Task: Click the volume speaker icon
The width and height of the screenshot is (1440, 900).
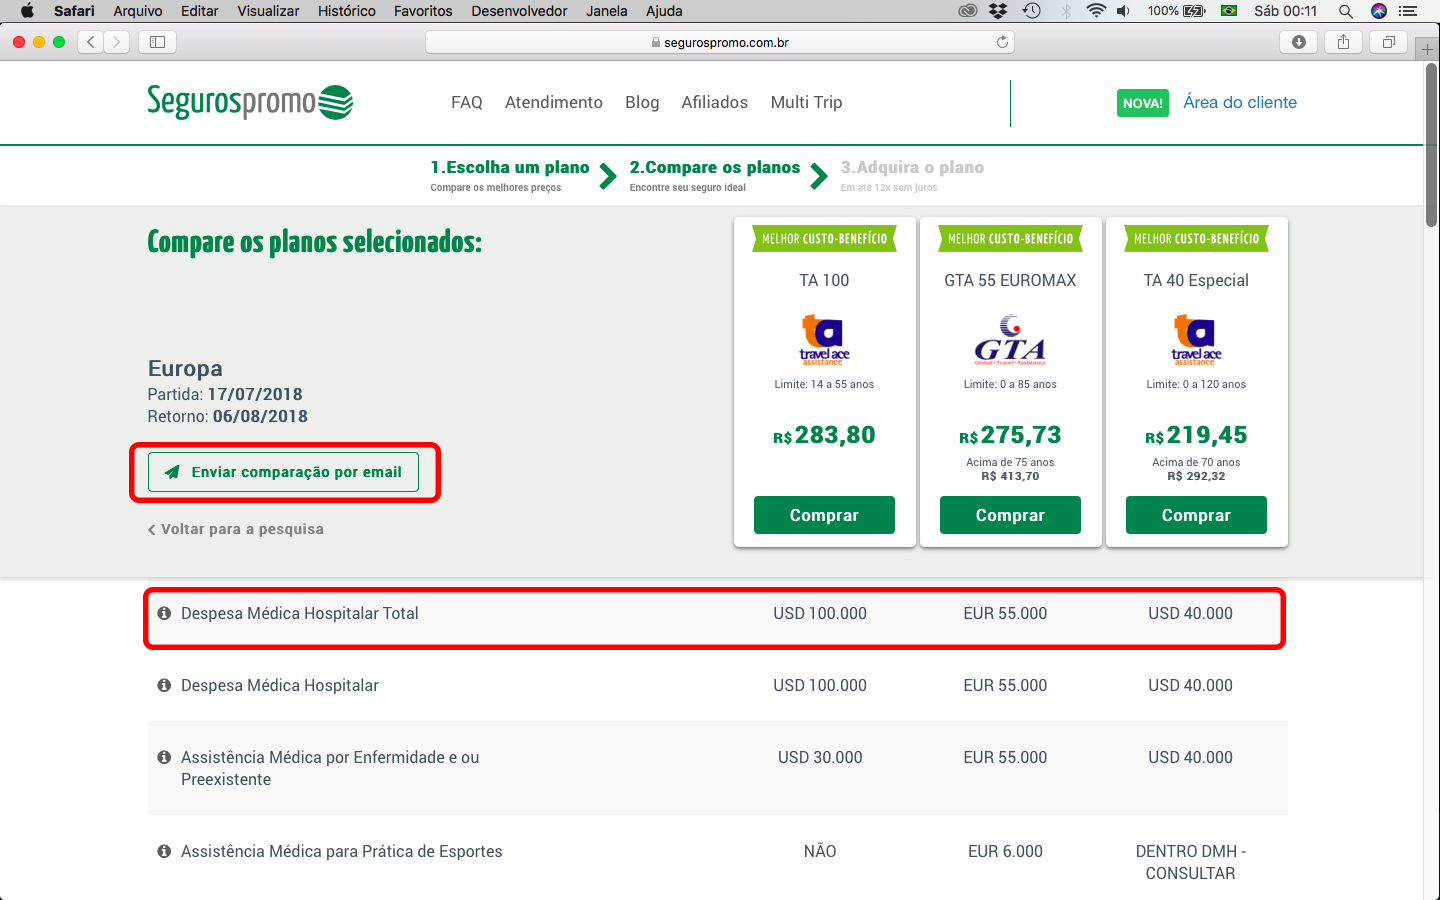Action: (1124, 11)
